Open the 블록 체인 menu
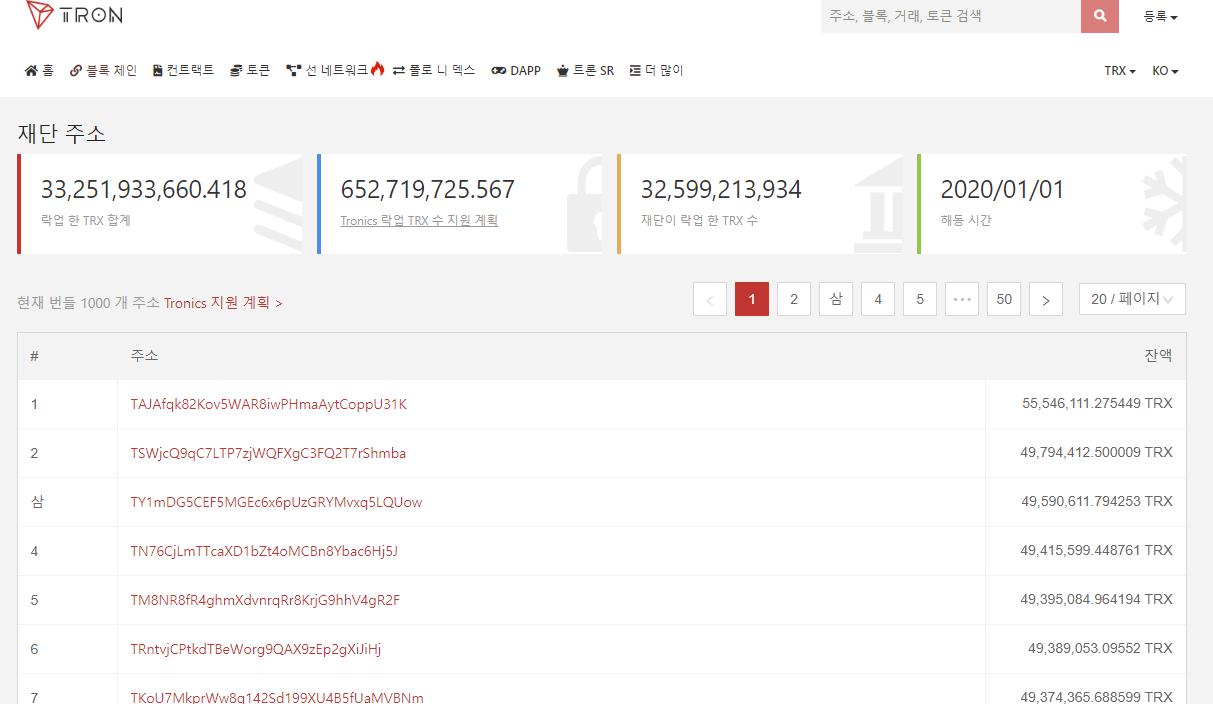Screen dimensions: 1213x704 103,71
